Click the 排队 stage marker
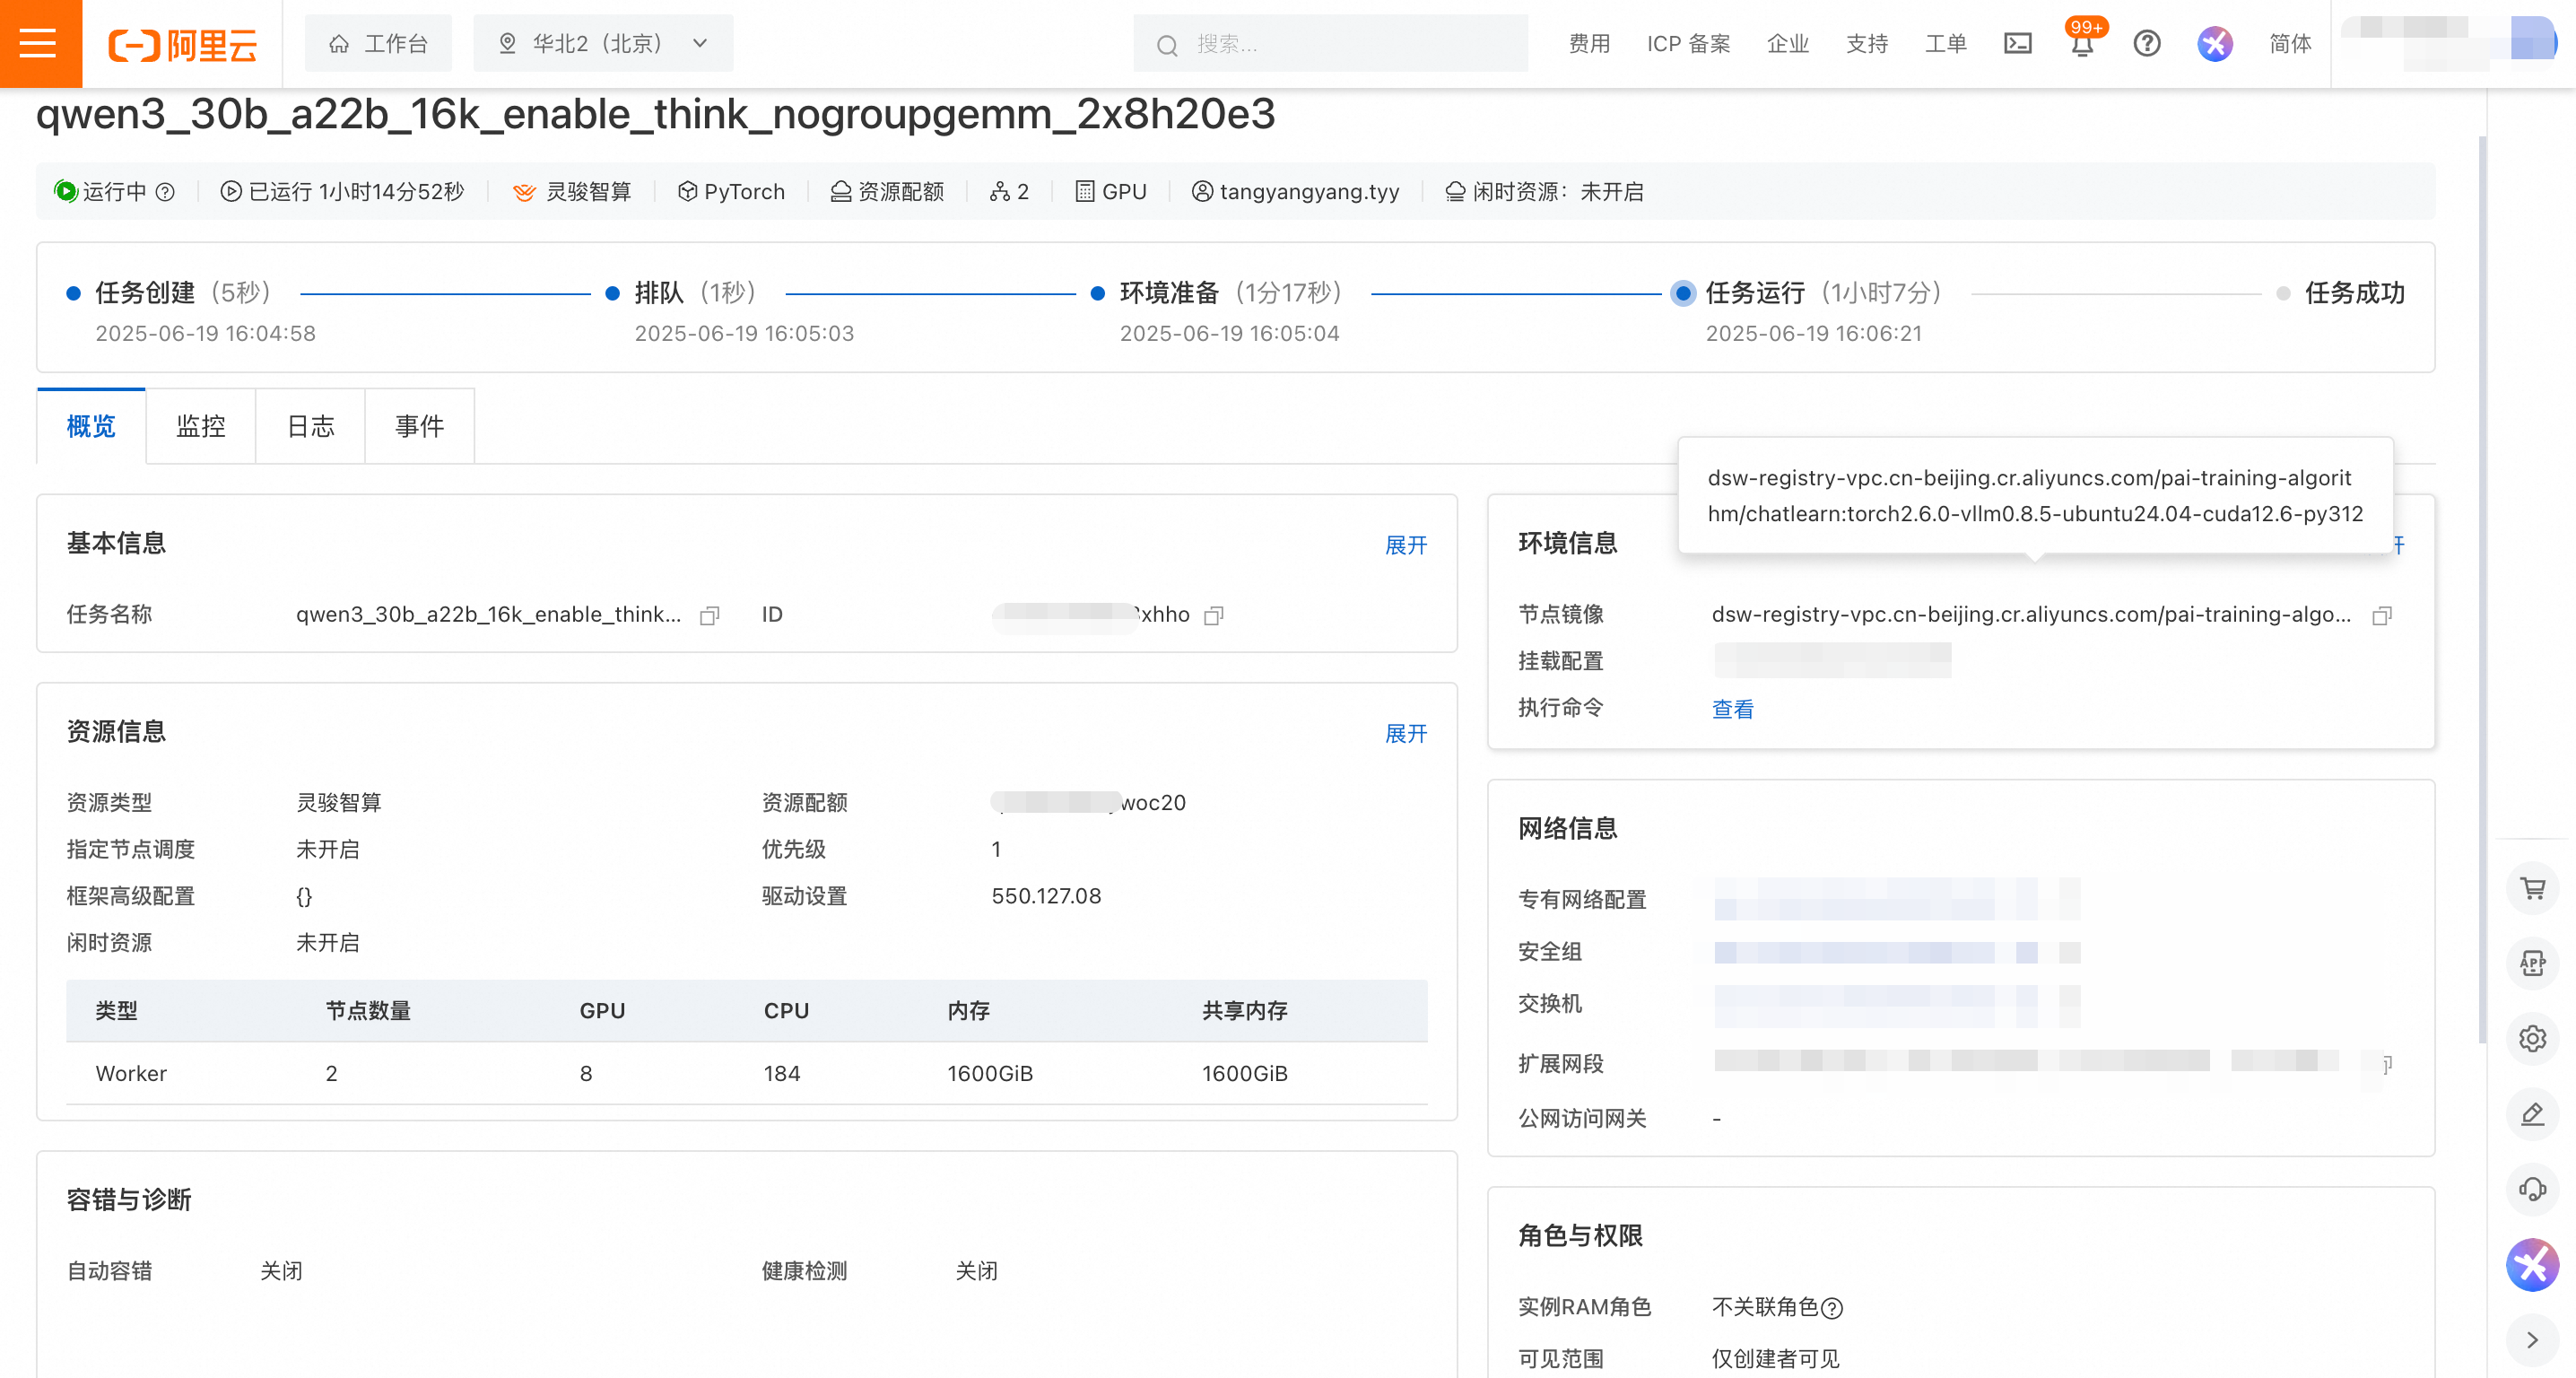The image size is (2576, 1378). (612, 293)
